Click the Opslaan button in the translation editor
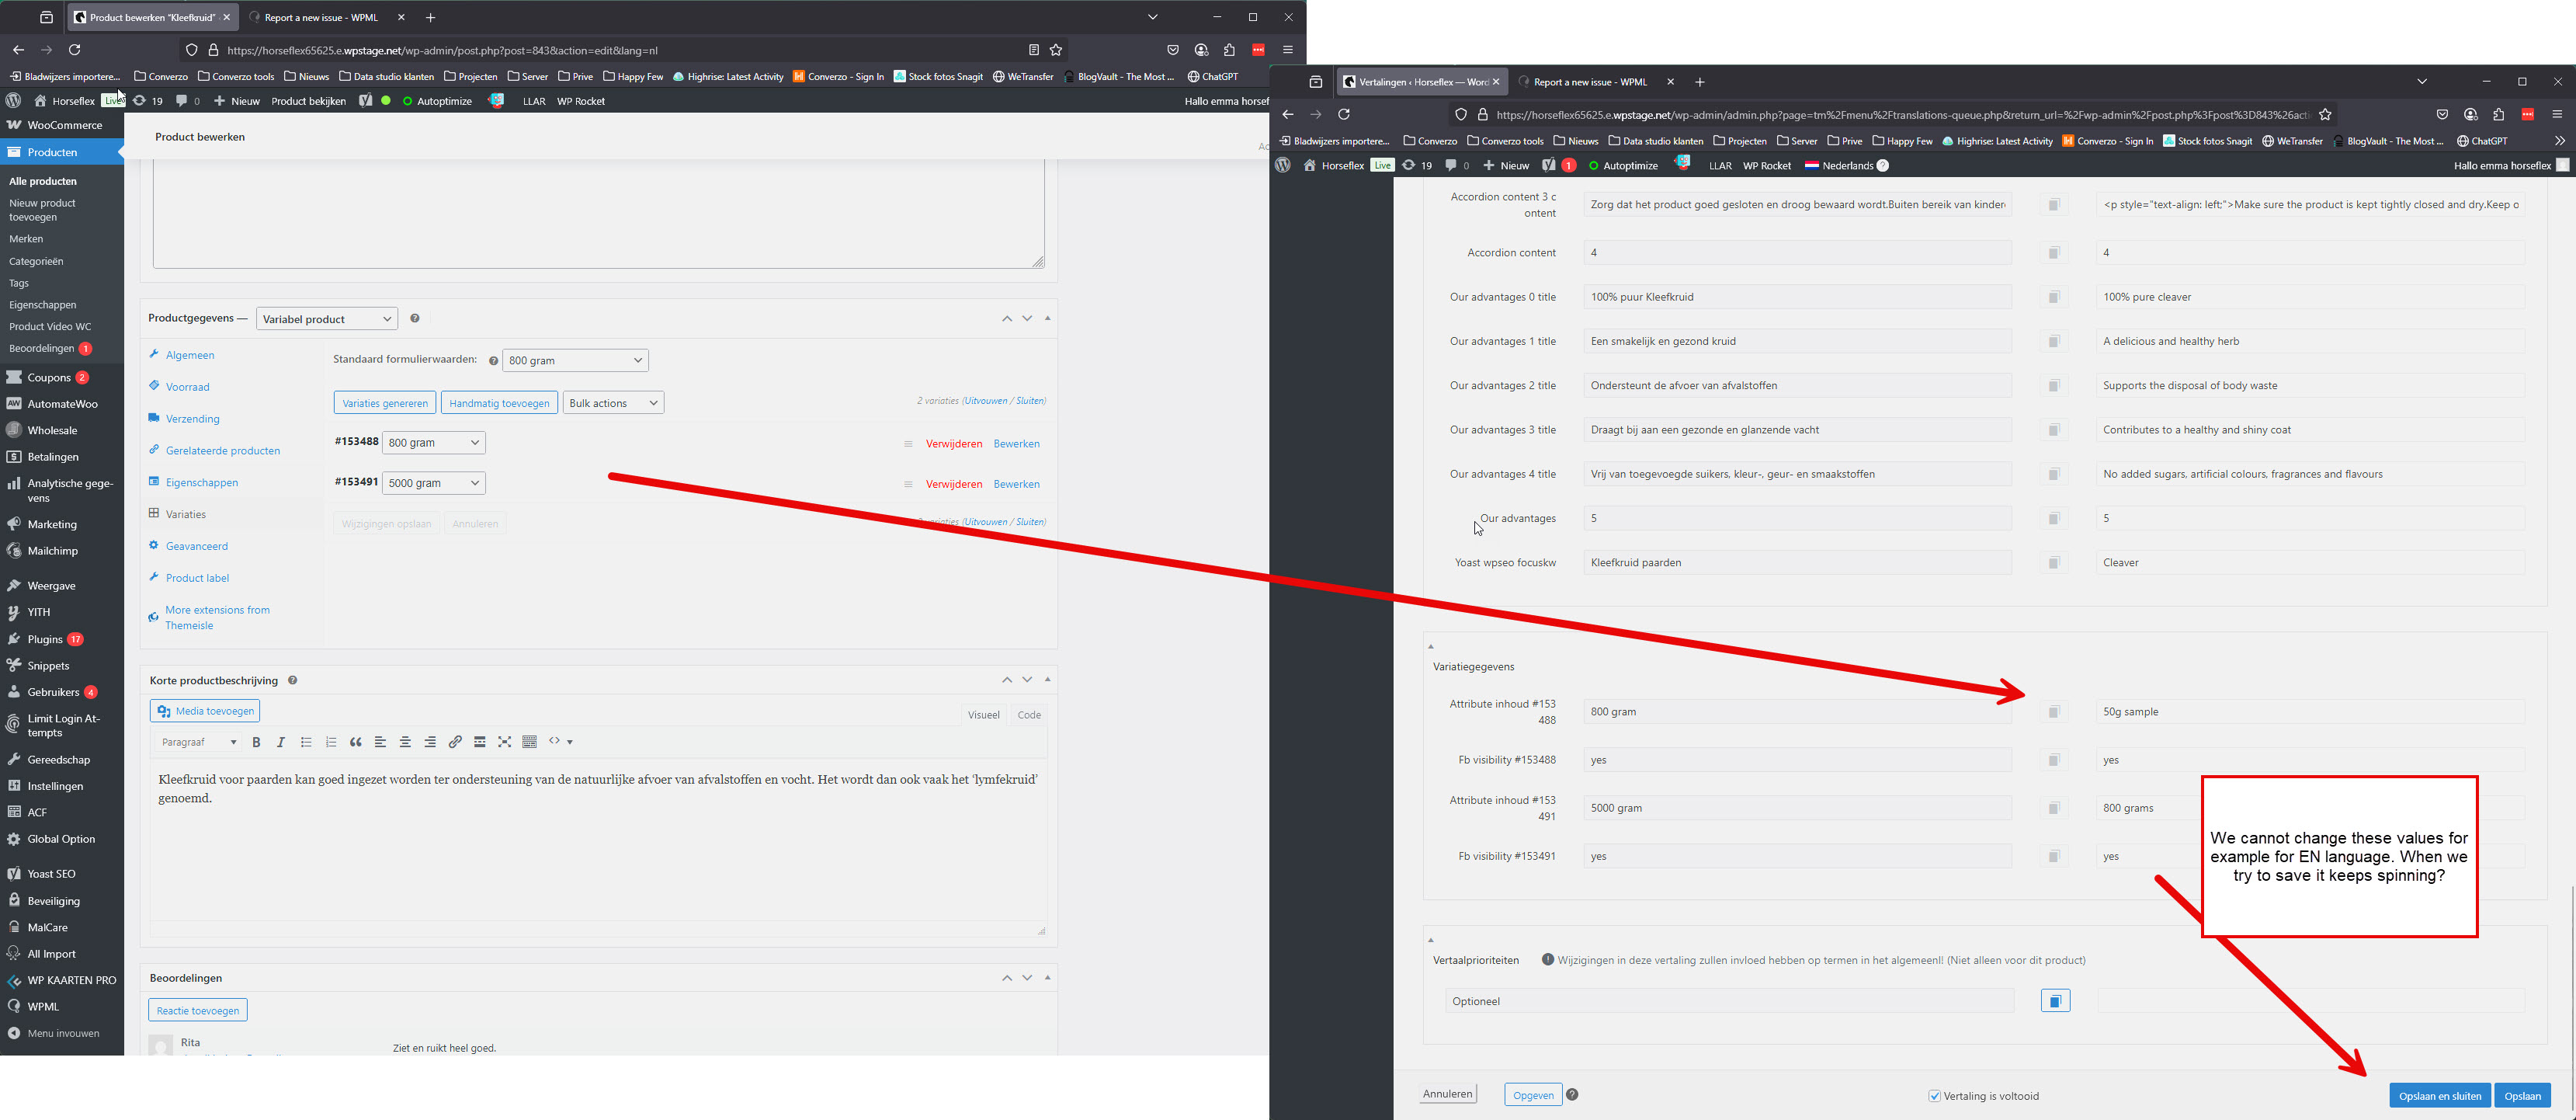Screen dimensions: 2576x1120 [2522, 1096]
